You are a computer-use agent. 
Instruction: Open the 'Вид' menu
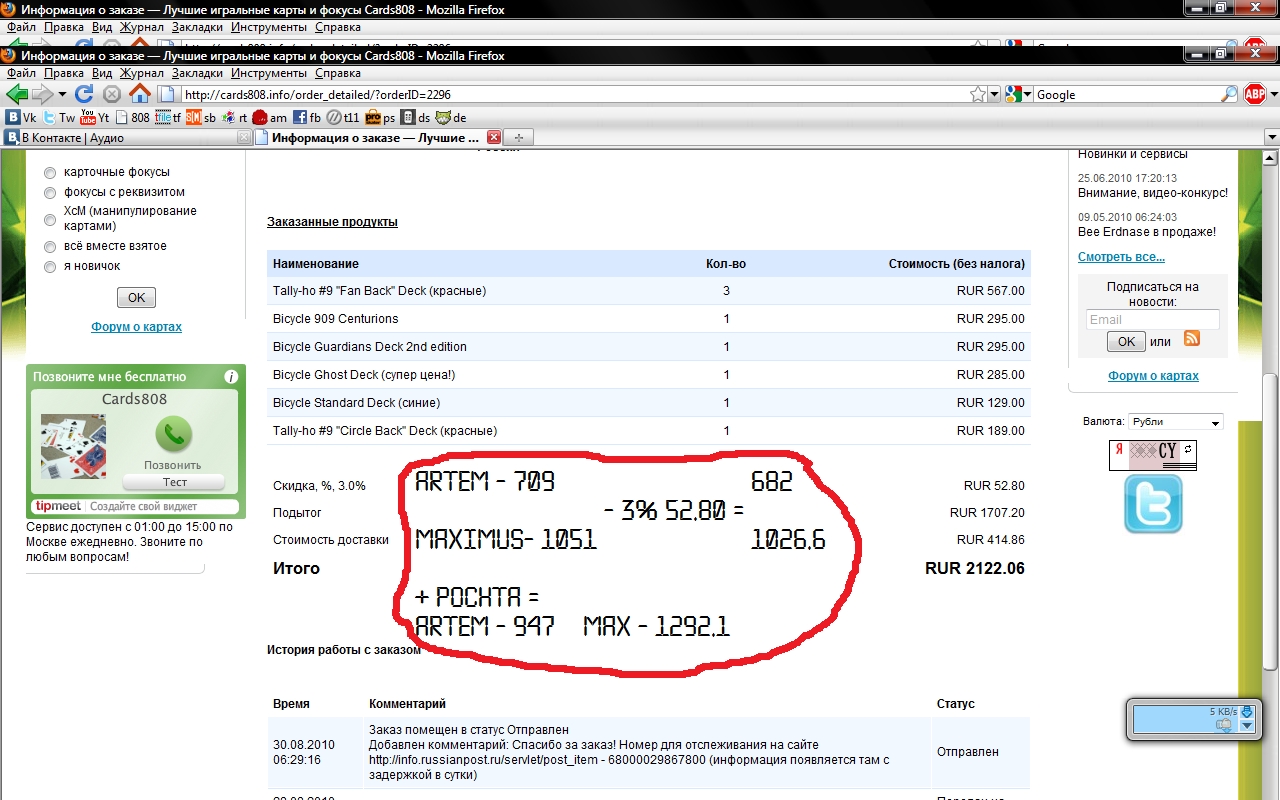click(102, 73)
